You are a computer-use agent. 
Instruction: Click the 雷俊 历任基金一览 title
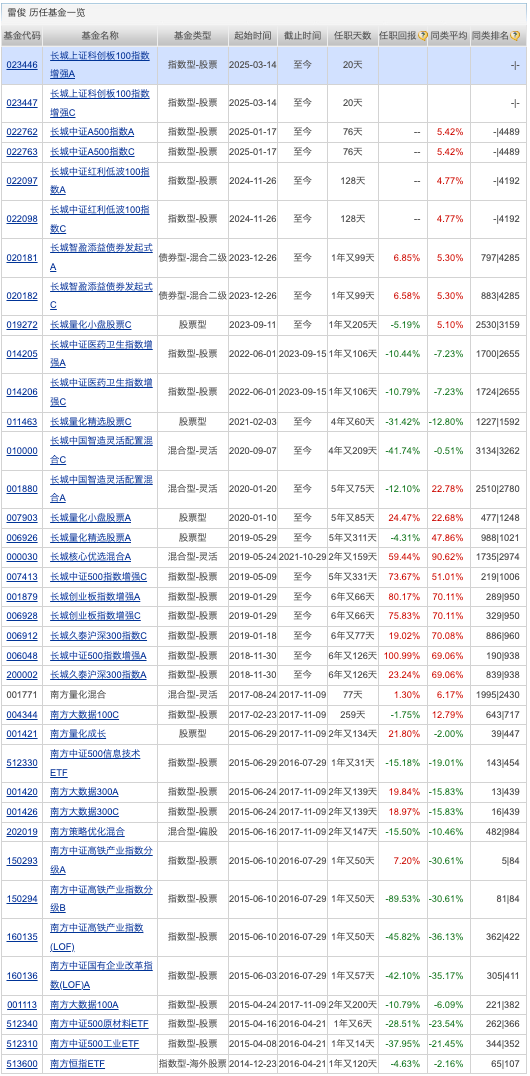(46, 13)
